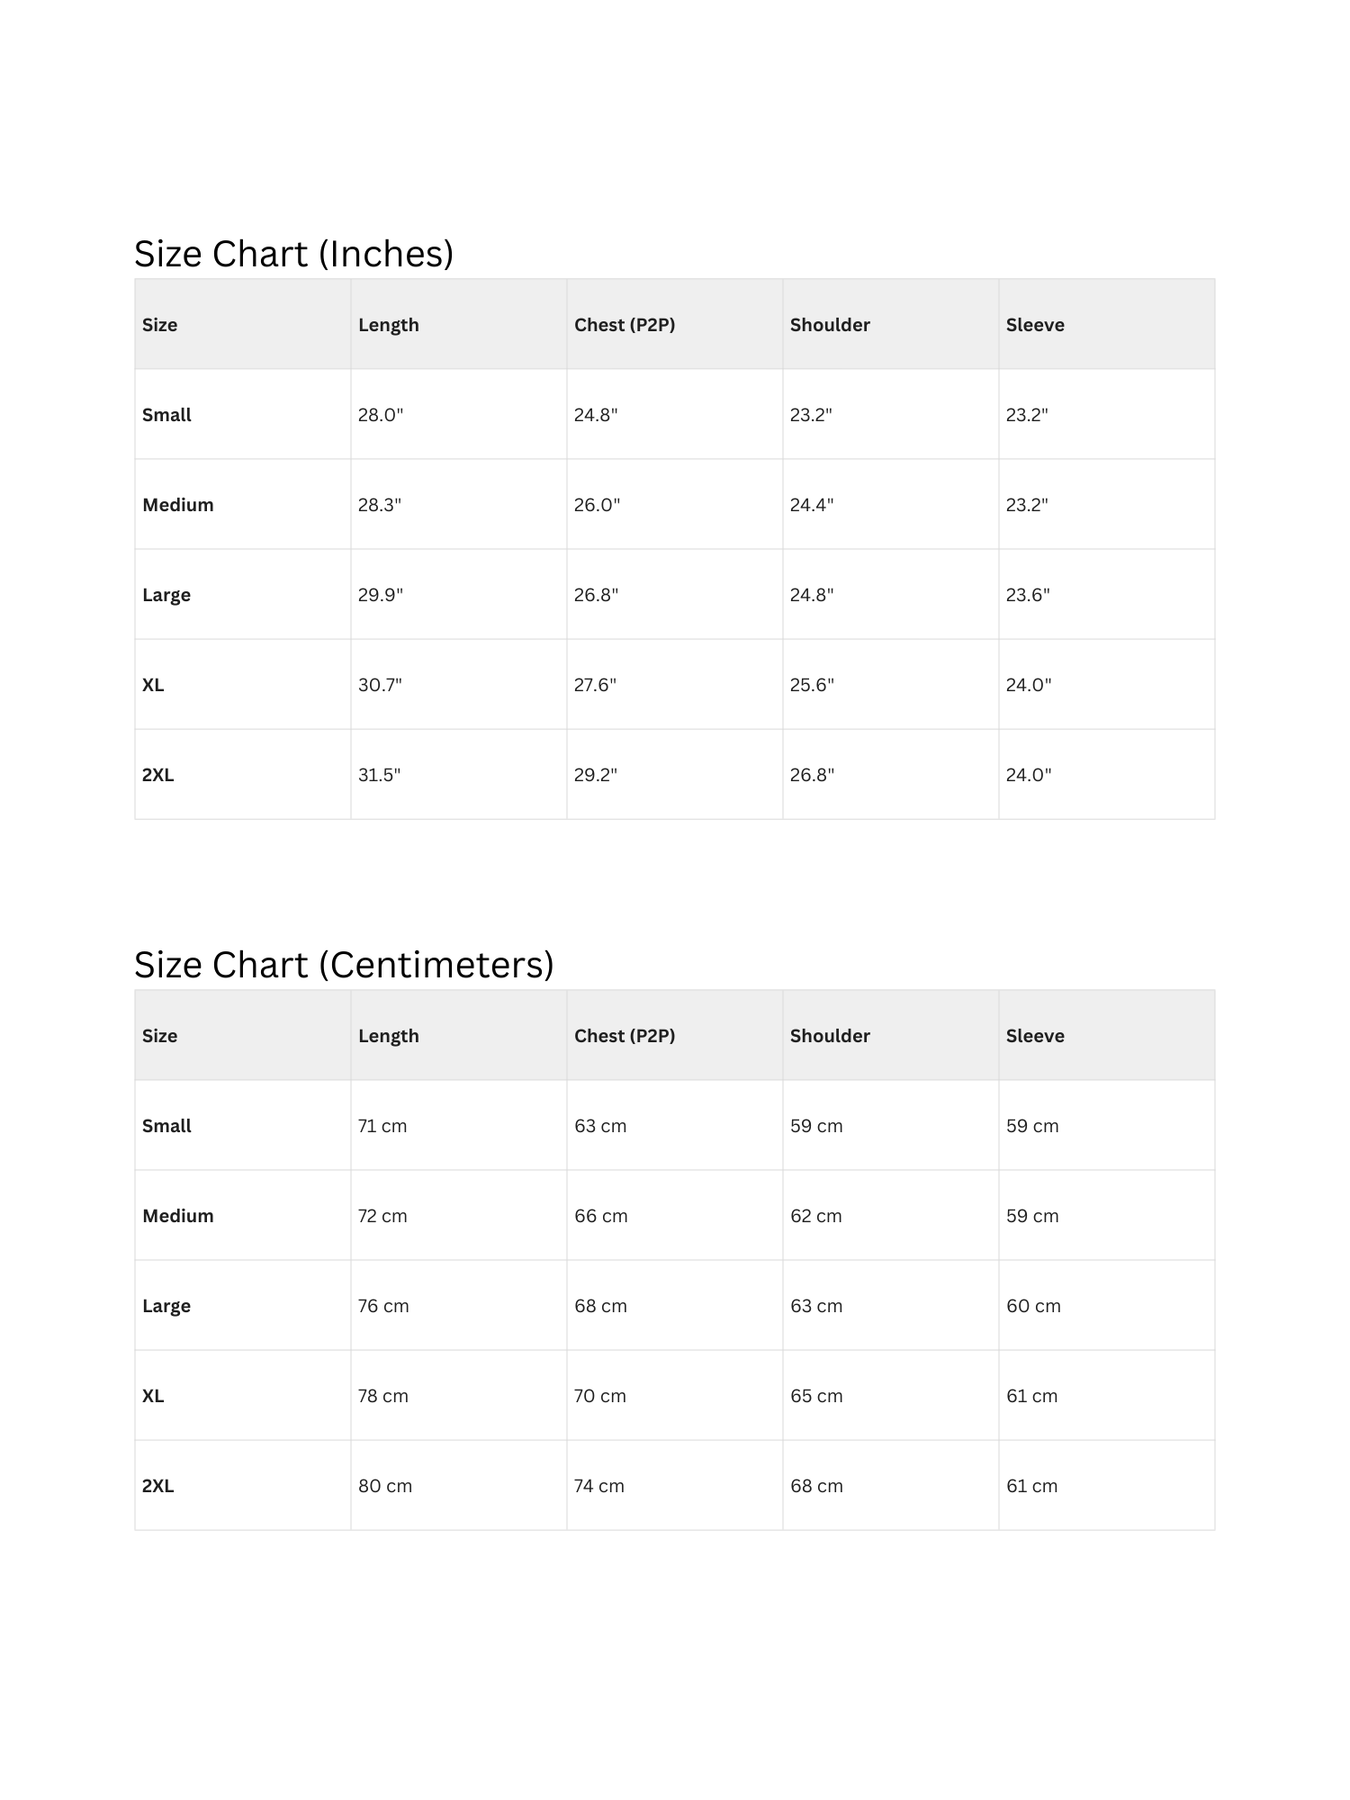
Task: Select the 25.6" shoulder value for XL
Action: point(811,685)
